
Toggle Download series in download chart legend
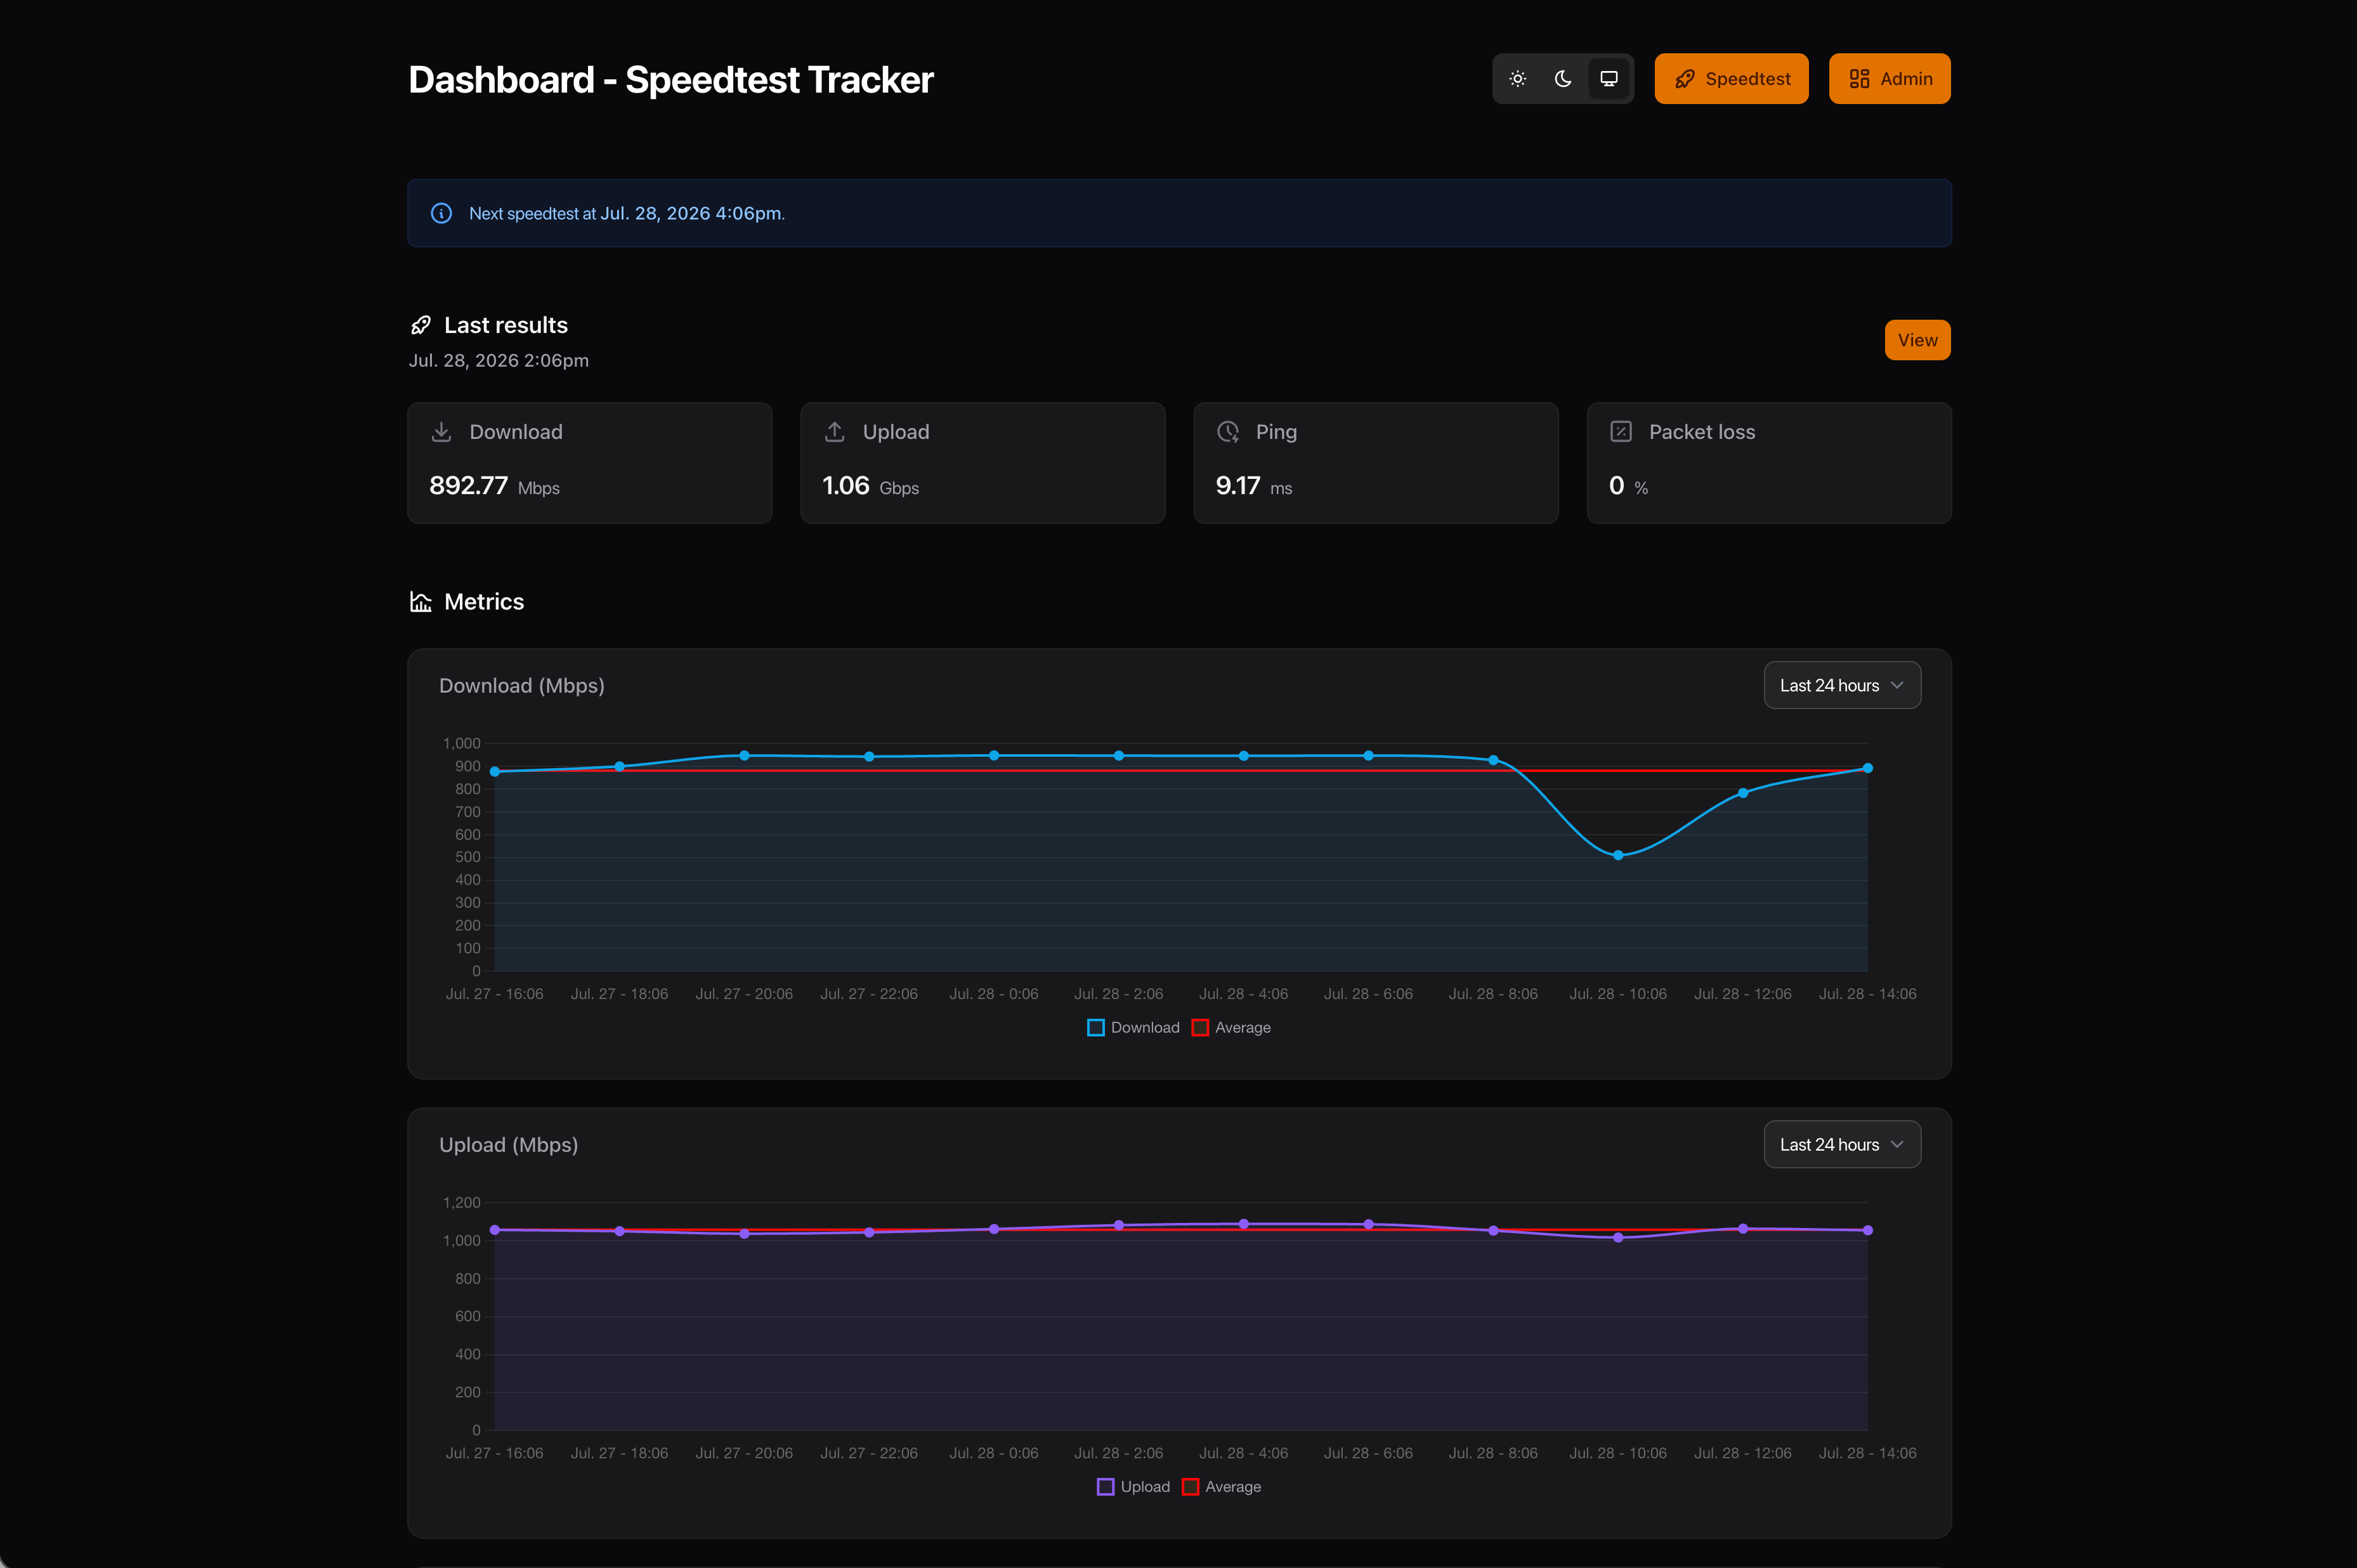1133,1028
